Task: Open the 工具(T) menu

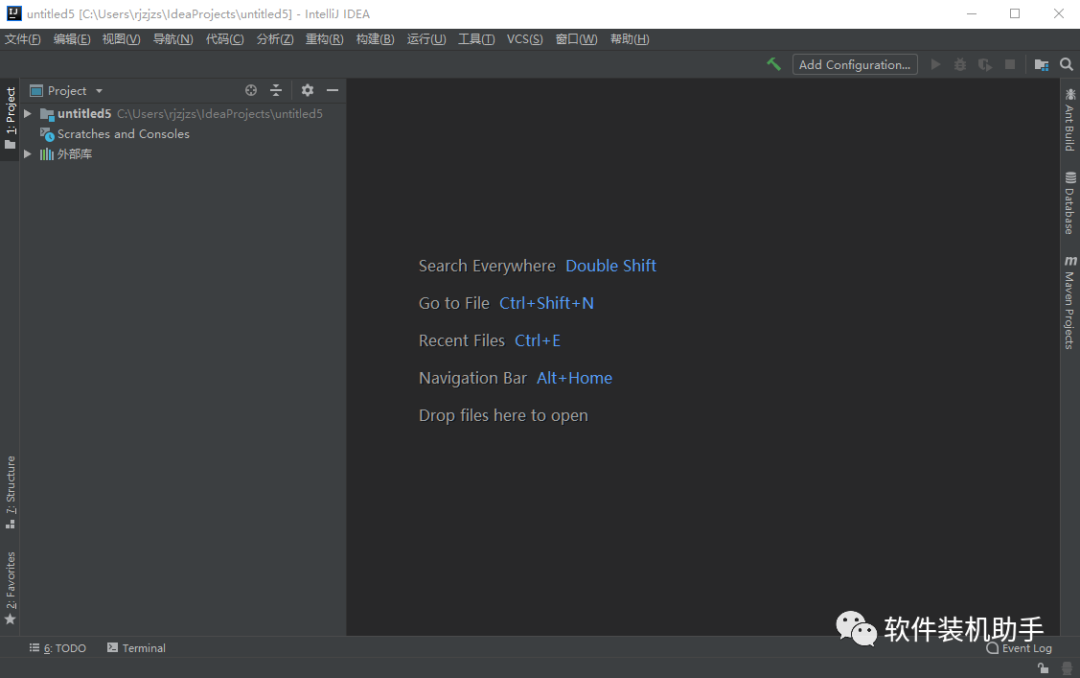Action: 477,39
